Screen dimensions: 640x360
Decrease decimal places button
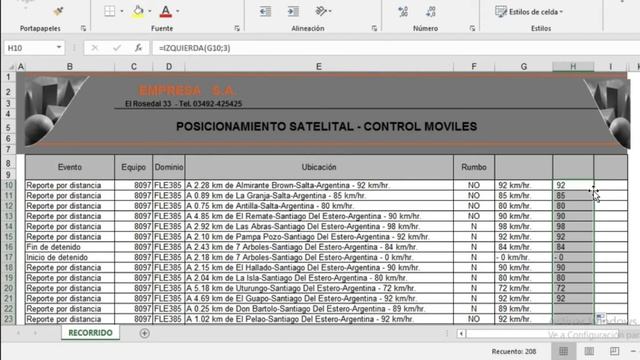[431, 11]
